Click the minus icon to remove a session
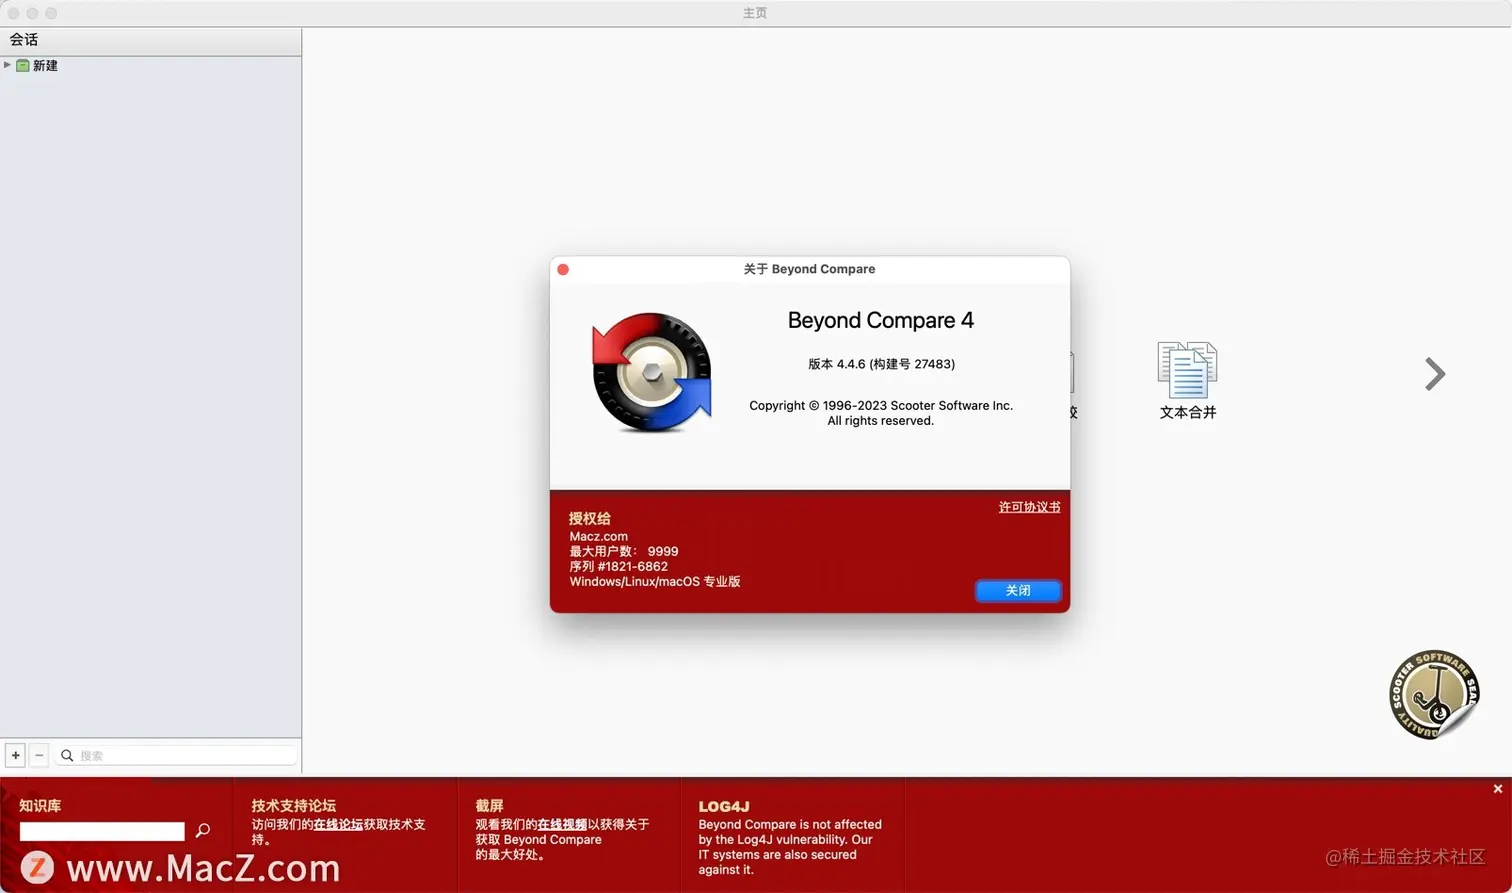This screenshot has height=893, width=1512. tap(39, 755)
